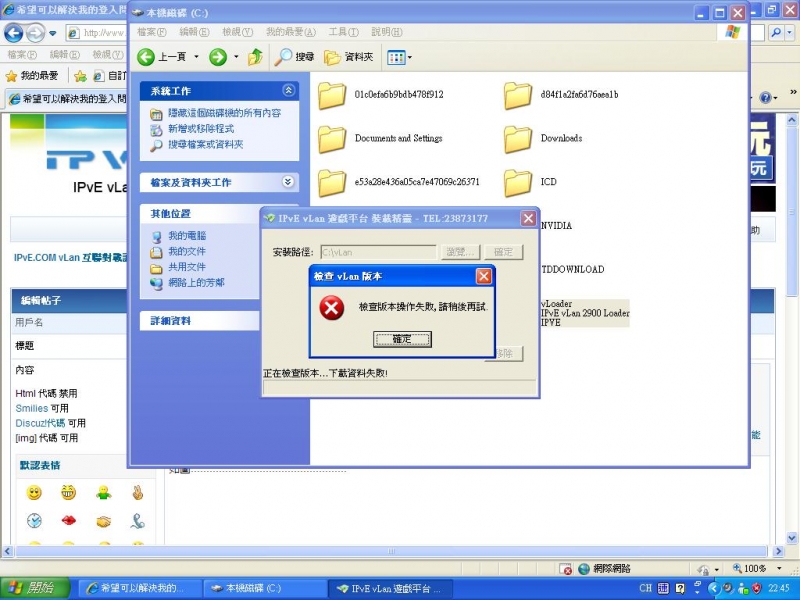Click the Forward arrow in Explorer toolbar
The height and width of the screenshot is (600, 800).
(x=218, y=57)
